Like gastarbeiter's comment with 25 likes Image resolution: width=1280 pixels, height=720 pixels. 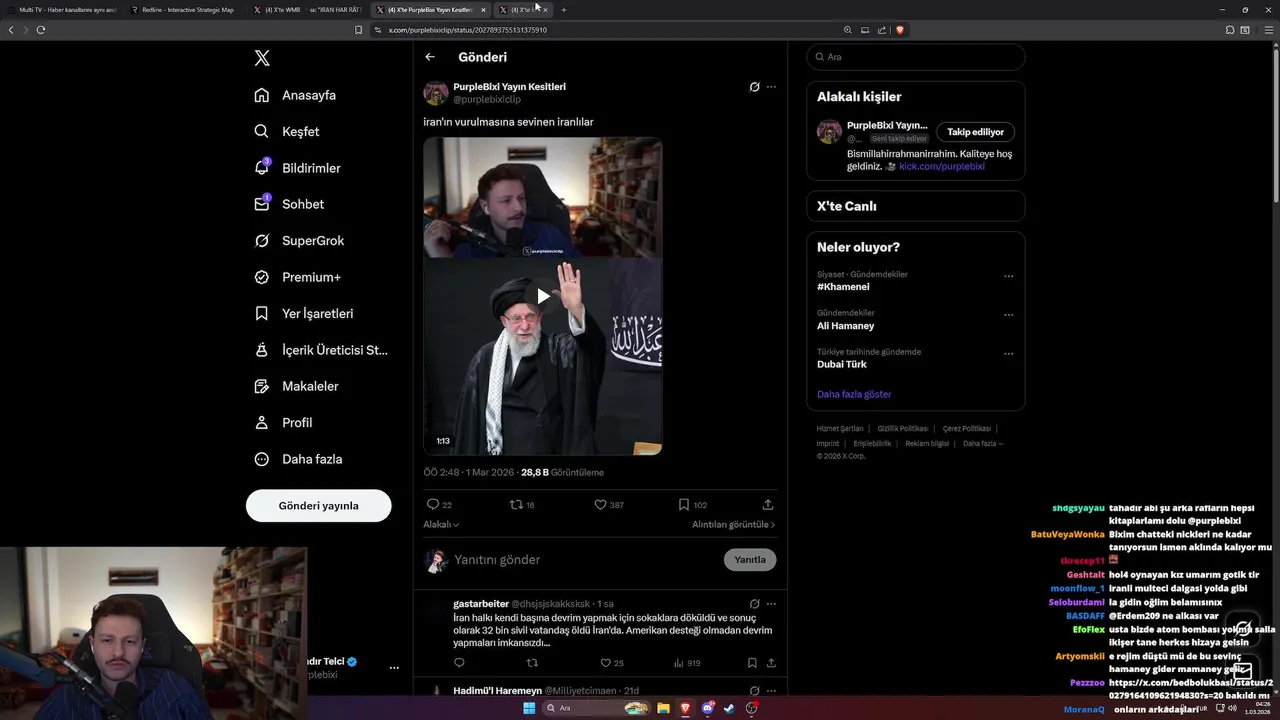point(611,663)
